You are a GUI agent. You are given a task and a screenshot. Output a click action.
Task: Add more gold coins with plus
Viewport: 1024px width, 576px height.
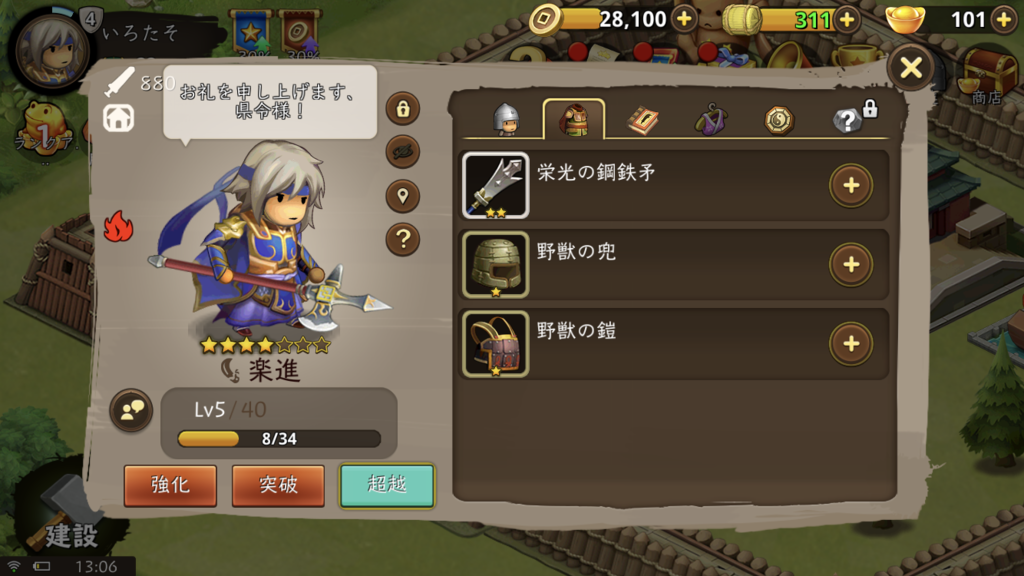pyautogui.click(x=684, y=19)
